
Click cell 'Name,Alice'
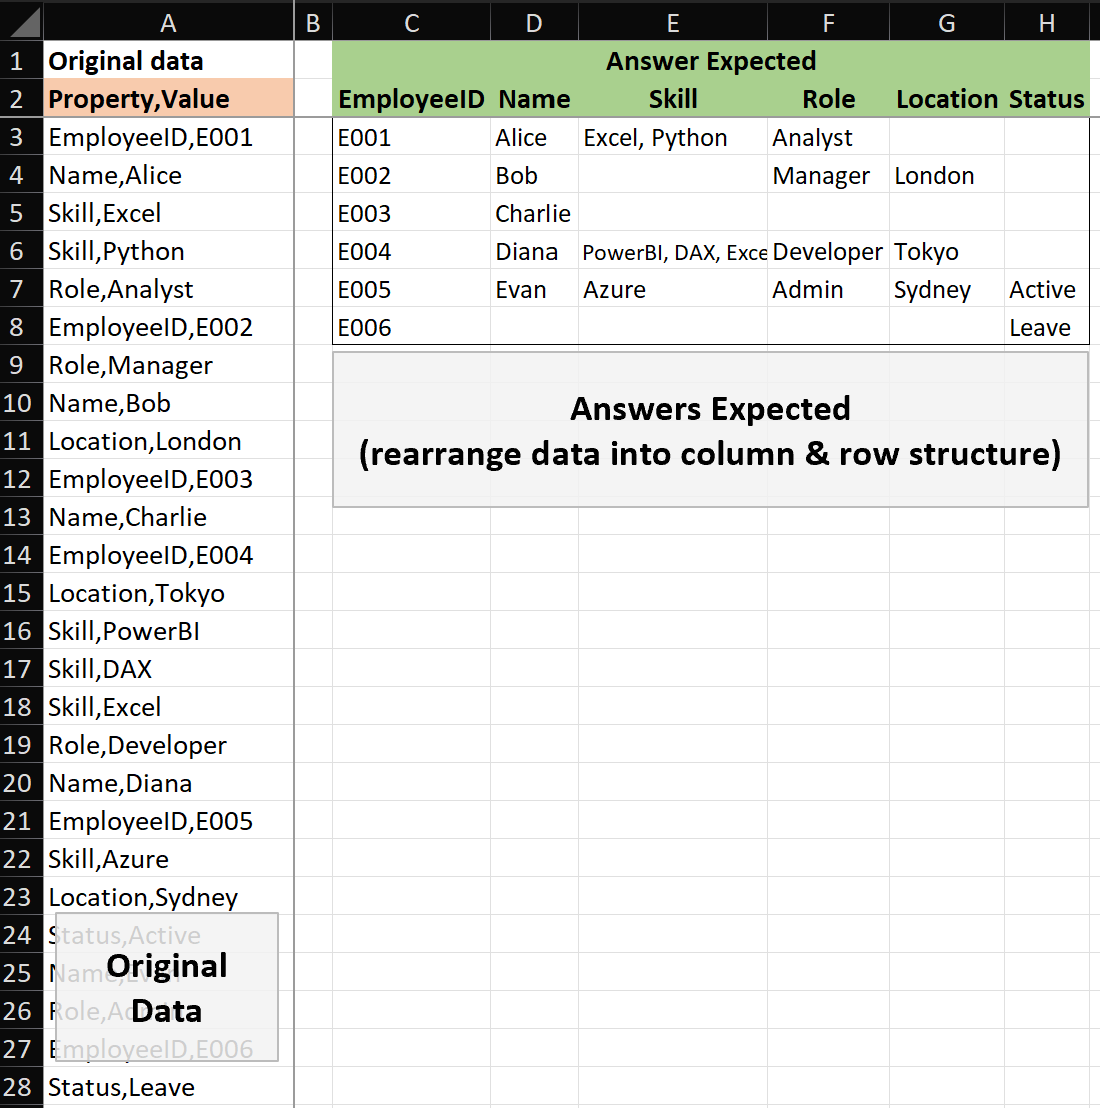168,175
